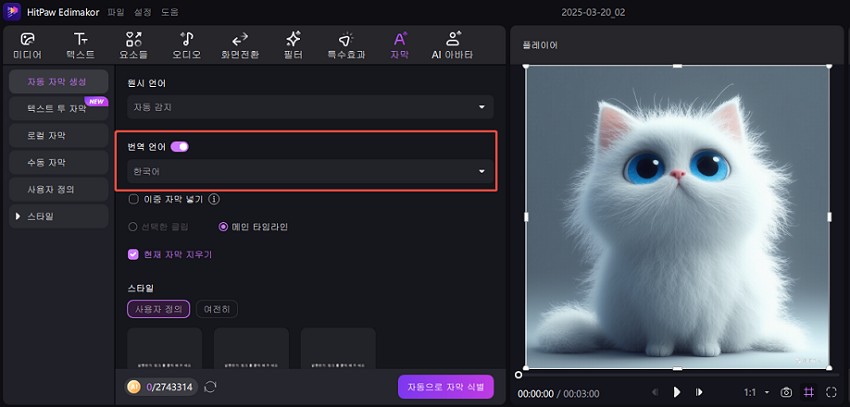Image resolution: width=850 pixels, height=407 pixels.
Task: Click the 0/2743314 credits counter
Action: [x=169, y=386]
